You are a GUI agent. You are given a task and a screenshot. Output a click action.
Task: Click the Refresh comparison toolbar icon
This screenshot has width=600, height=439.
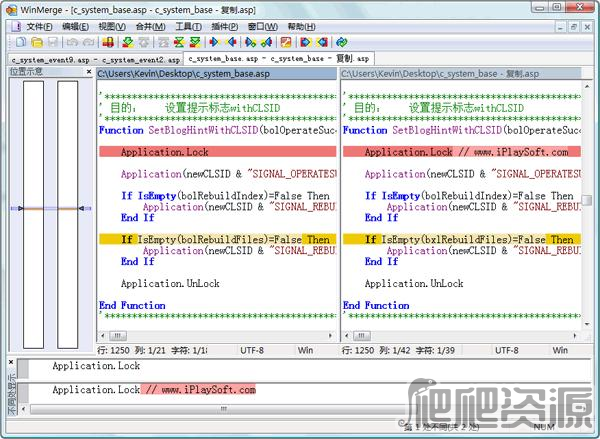(x=341, y=42)
